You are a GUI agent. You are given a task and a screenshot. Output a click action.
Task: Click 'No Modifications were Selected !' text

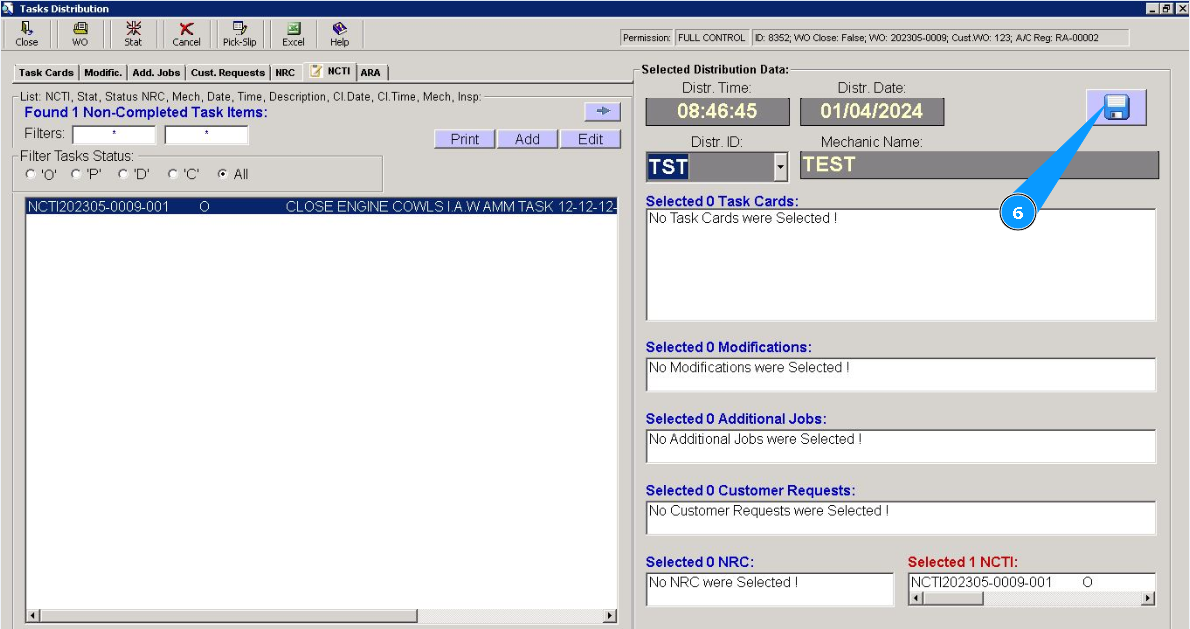[749, 367]
